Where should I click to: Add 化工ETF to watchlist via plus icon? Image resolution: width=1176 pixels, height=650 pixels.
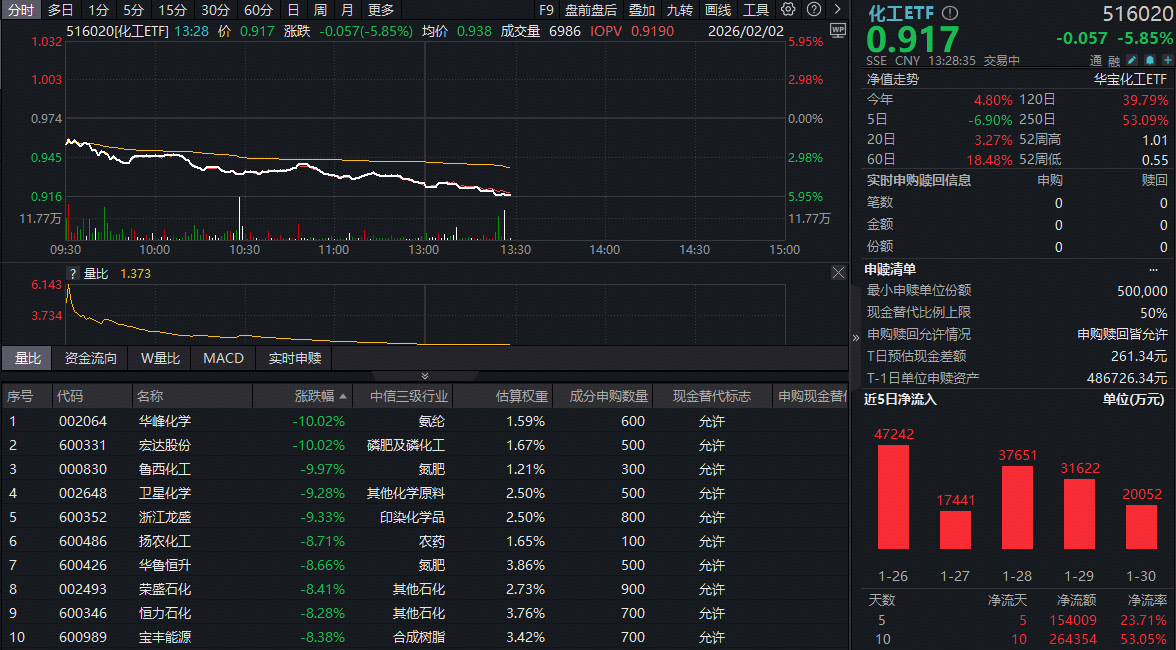click(1166, 60)
